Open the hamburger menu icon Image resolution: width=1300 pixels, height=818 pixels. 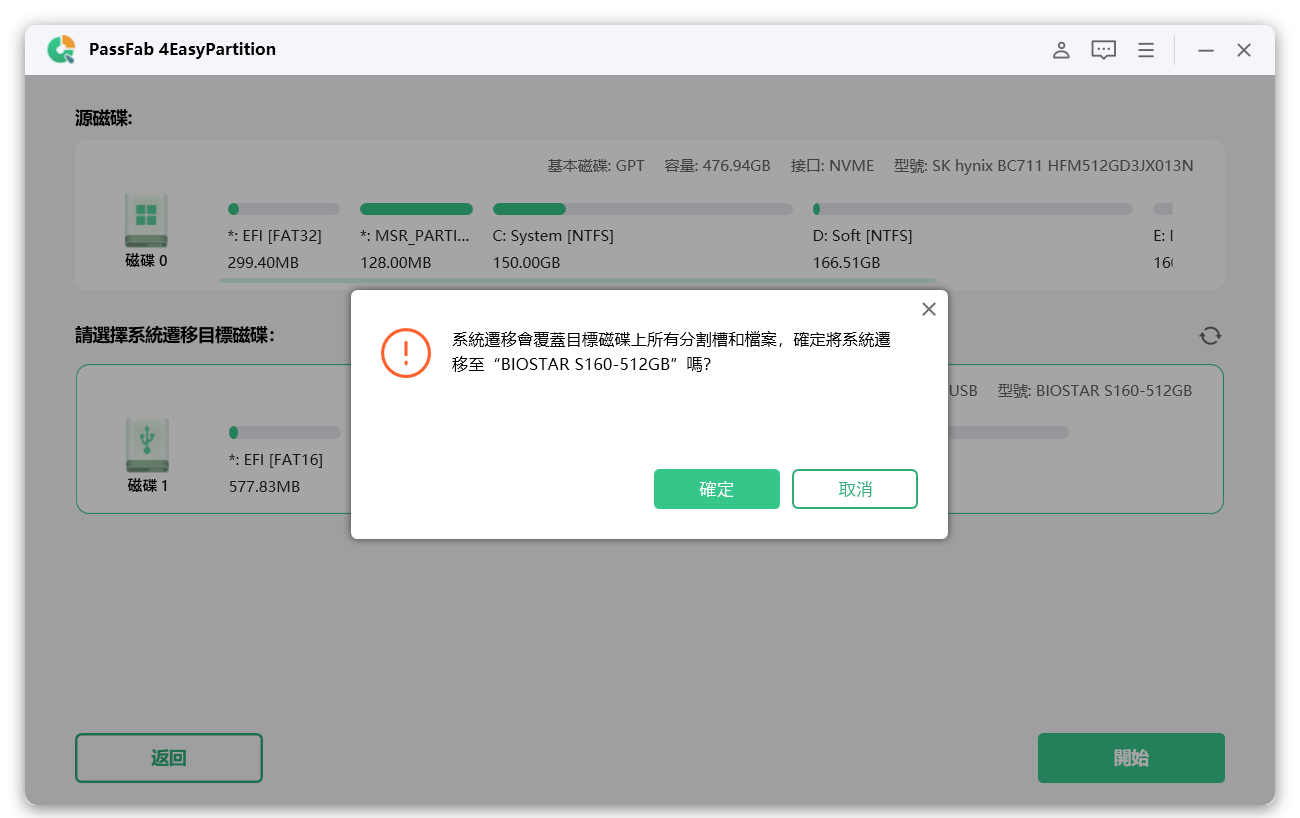pos(1146,50)
